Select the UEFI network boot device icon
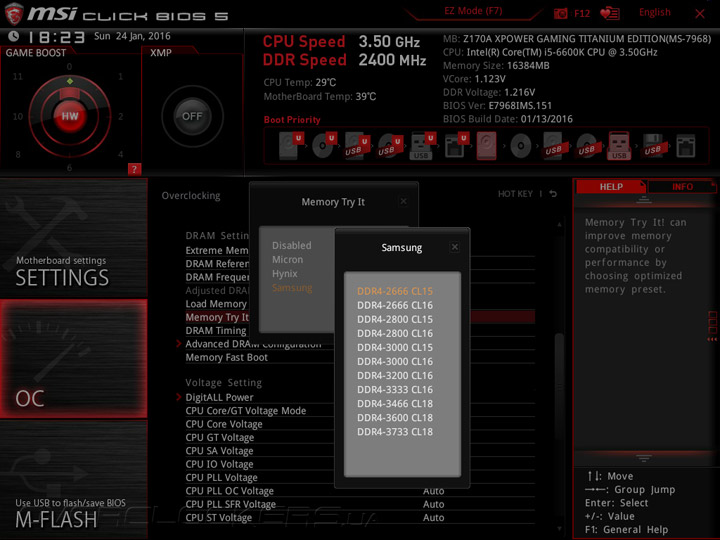The image size is (720, 540). pyautogui.click(x=456, y=146)
